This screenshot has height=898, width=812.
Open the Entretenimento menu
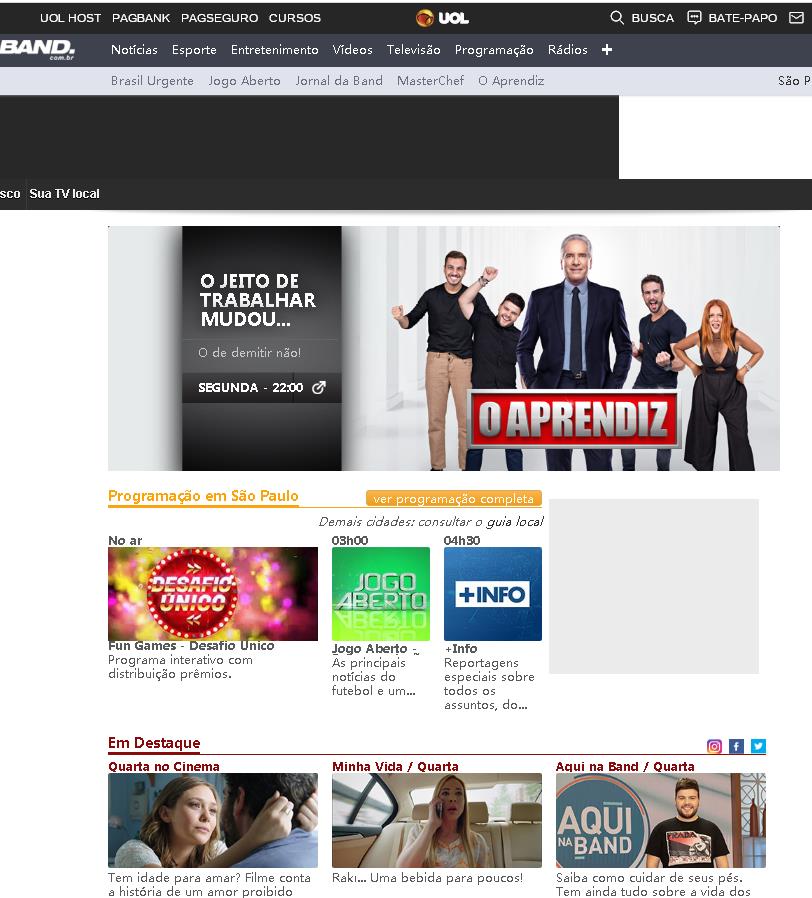click(274, 50)
